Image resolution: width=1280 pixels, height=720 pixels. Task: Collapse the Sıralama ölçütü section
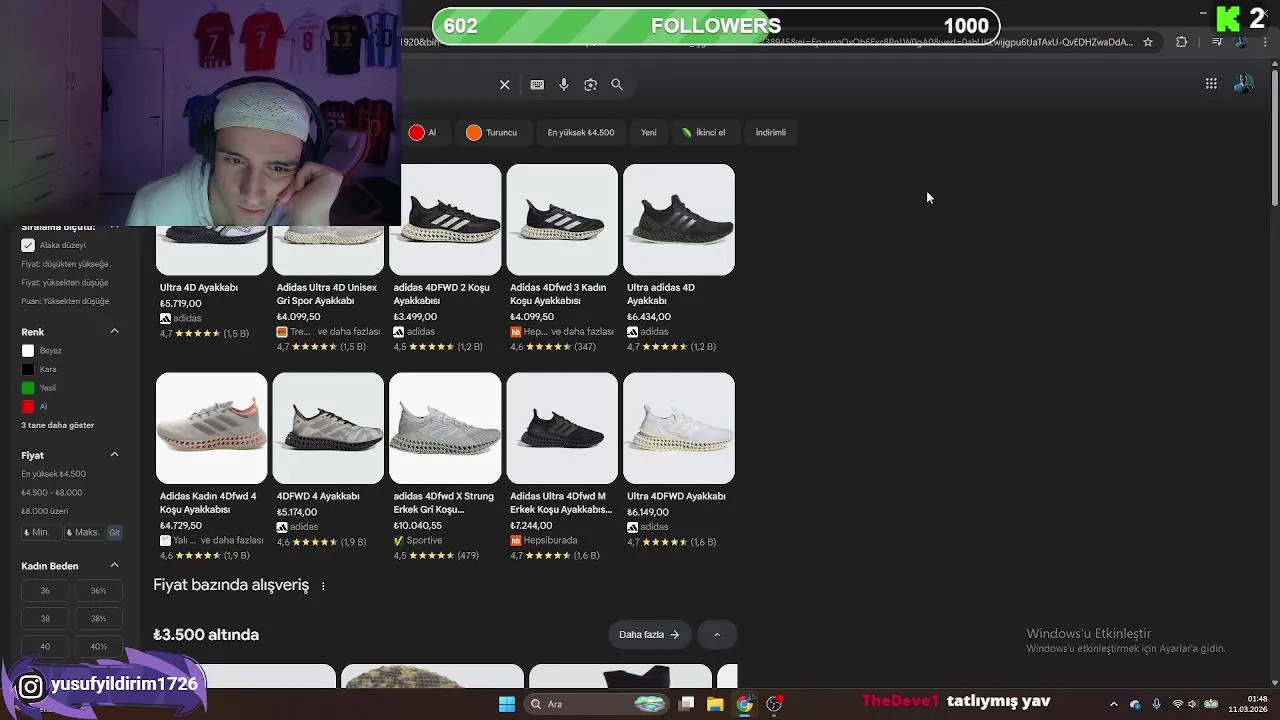[114, 228]
